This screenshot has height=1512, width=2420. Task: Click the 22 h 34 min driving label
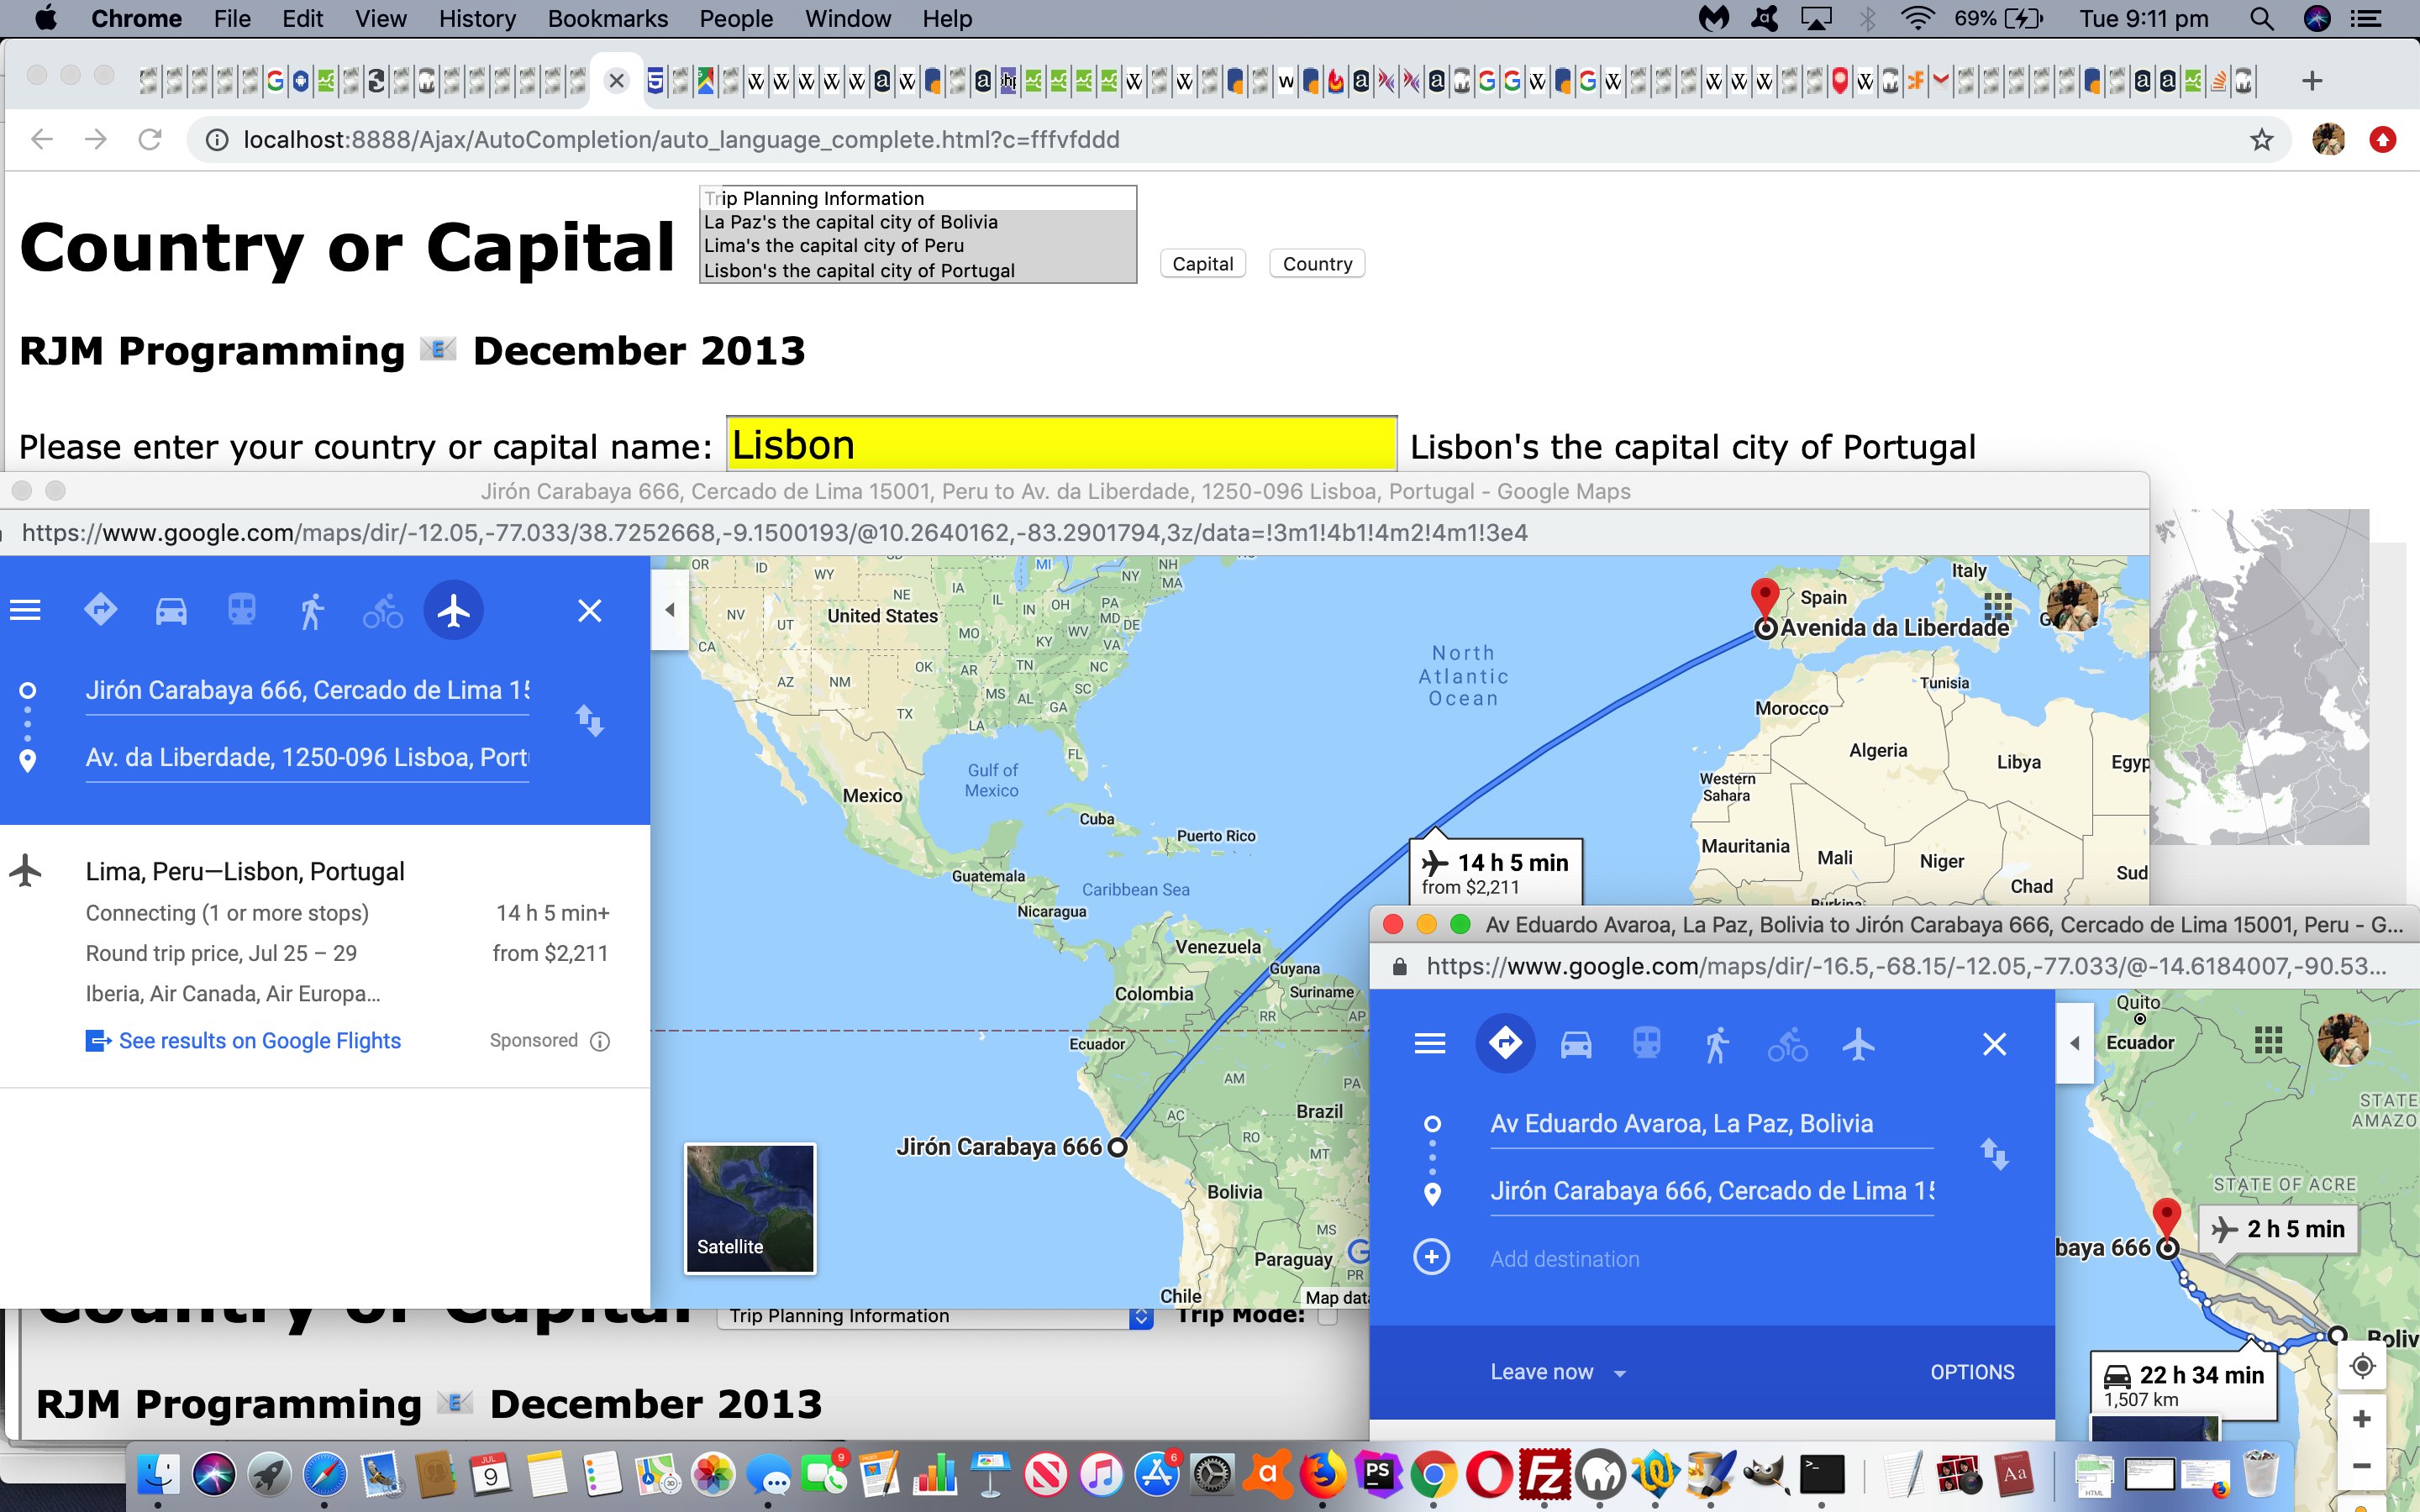[2184, 1385]
